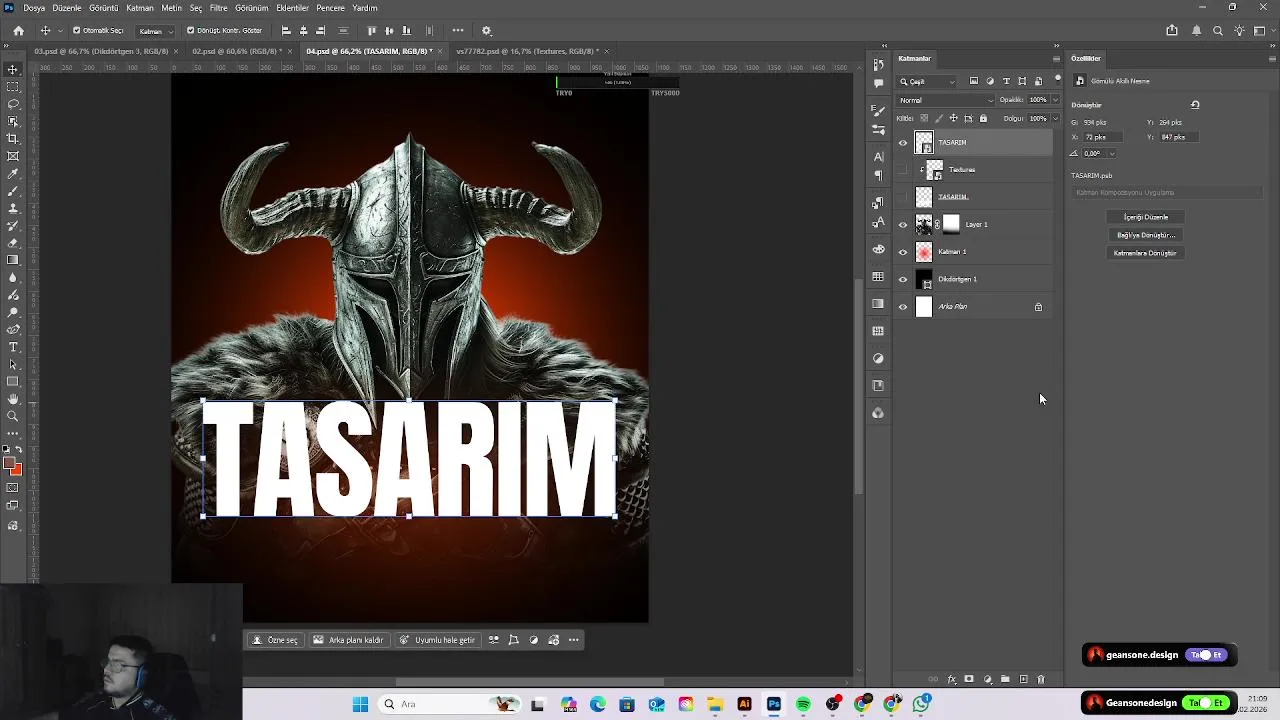Select the Gradient tool
The height and width of the screenshot is (720, 1280).
[13, 260]
